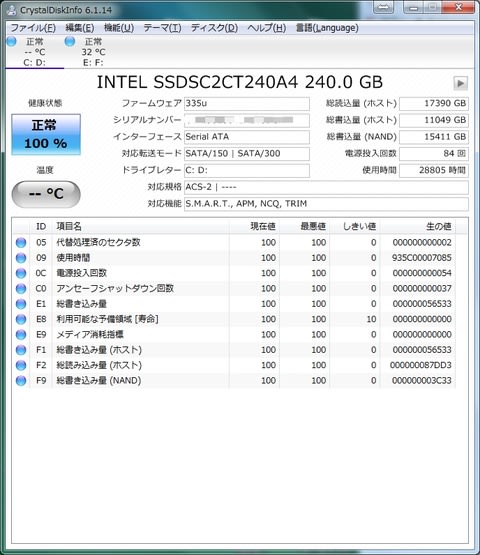This screenshot has width=480, height=555.
Task: Click status orb of attribute F9 row
Action: (x=21, y=381)
